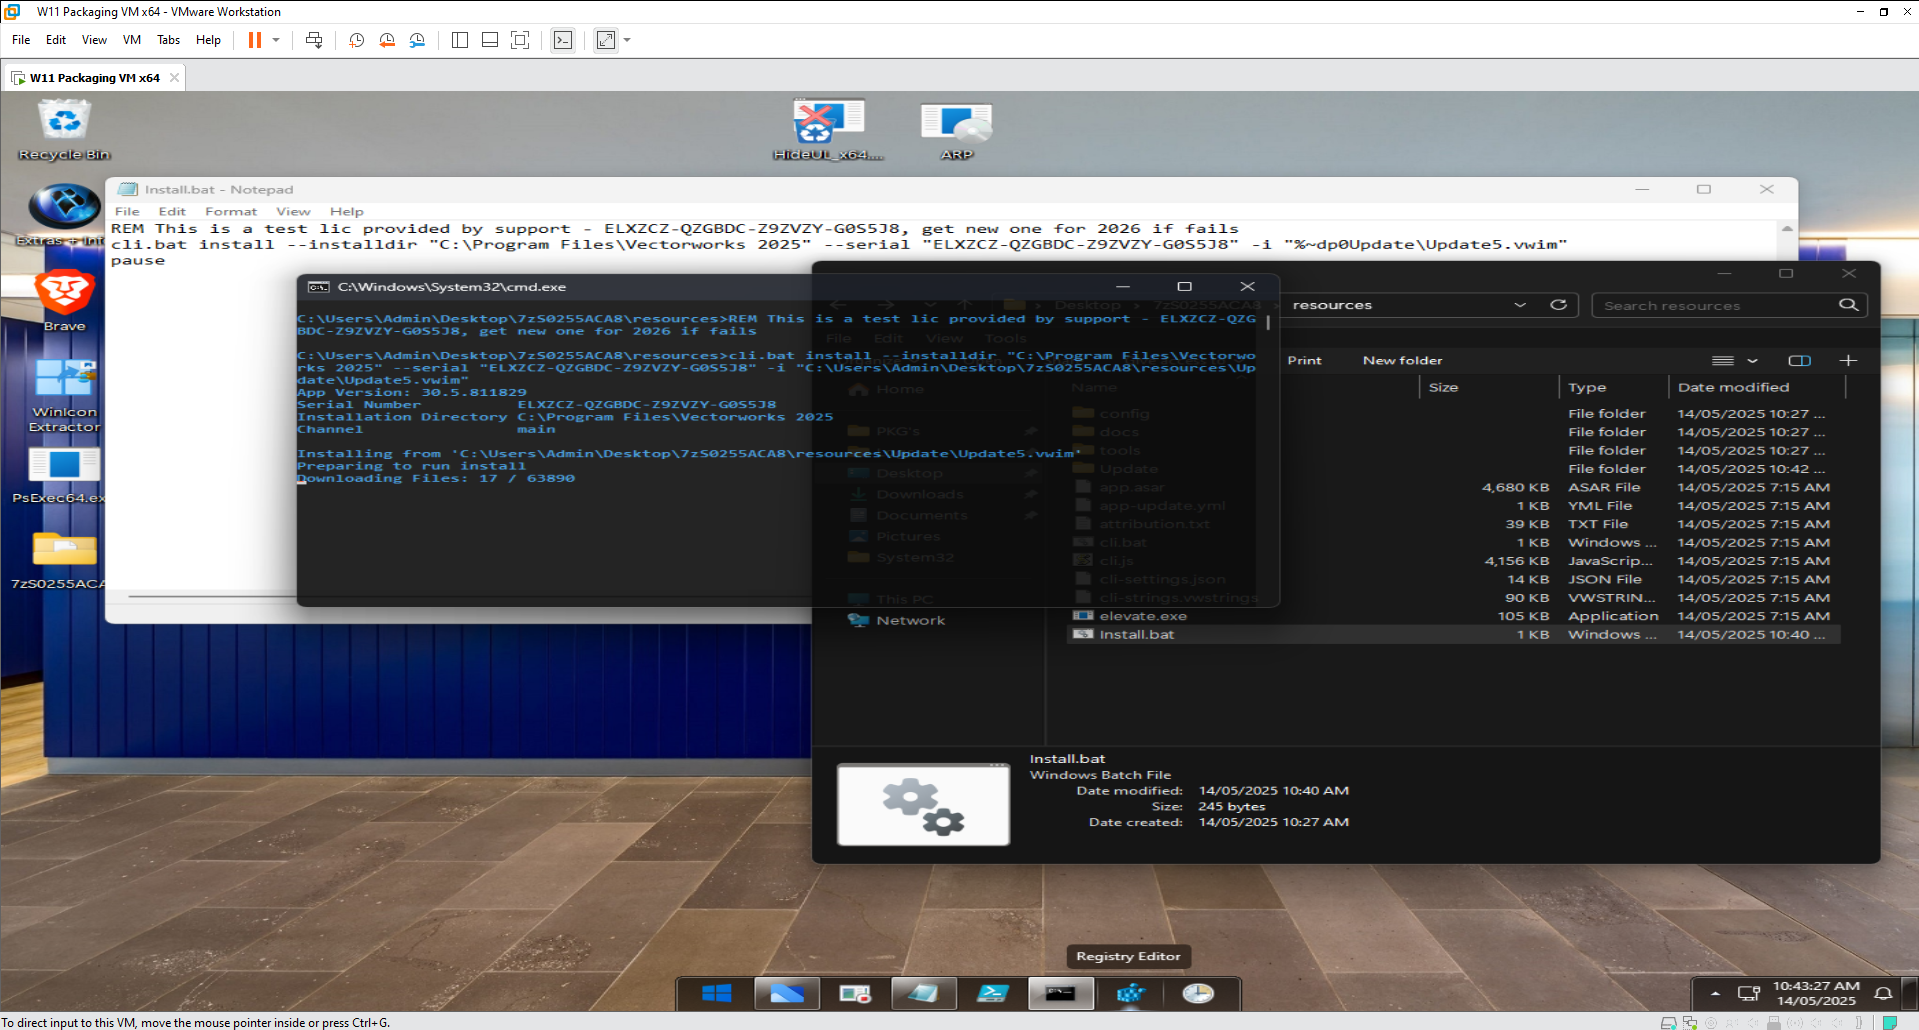The height and width of the screenshot is (1030, 1919).
Task: Toggle the VMware thumbnail bar
Action: 490,40
